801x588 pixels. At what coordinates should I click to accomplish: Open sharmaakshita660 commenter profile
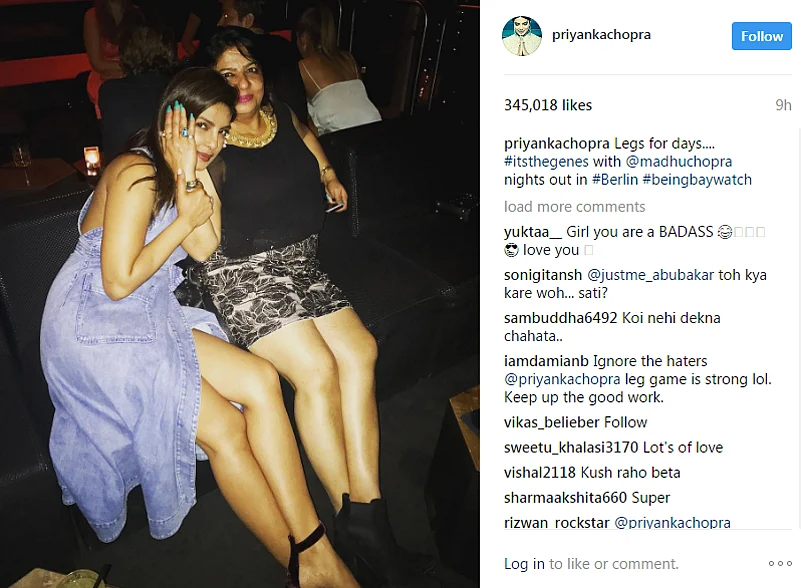566,498
